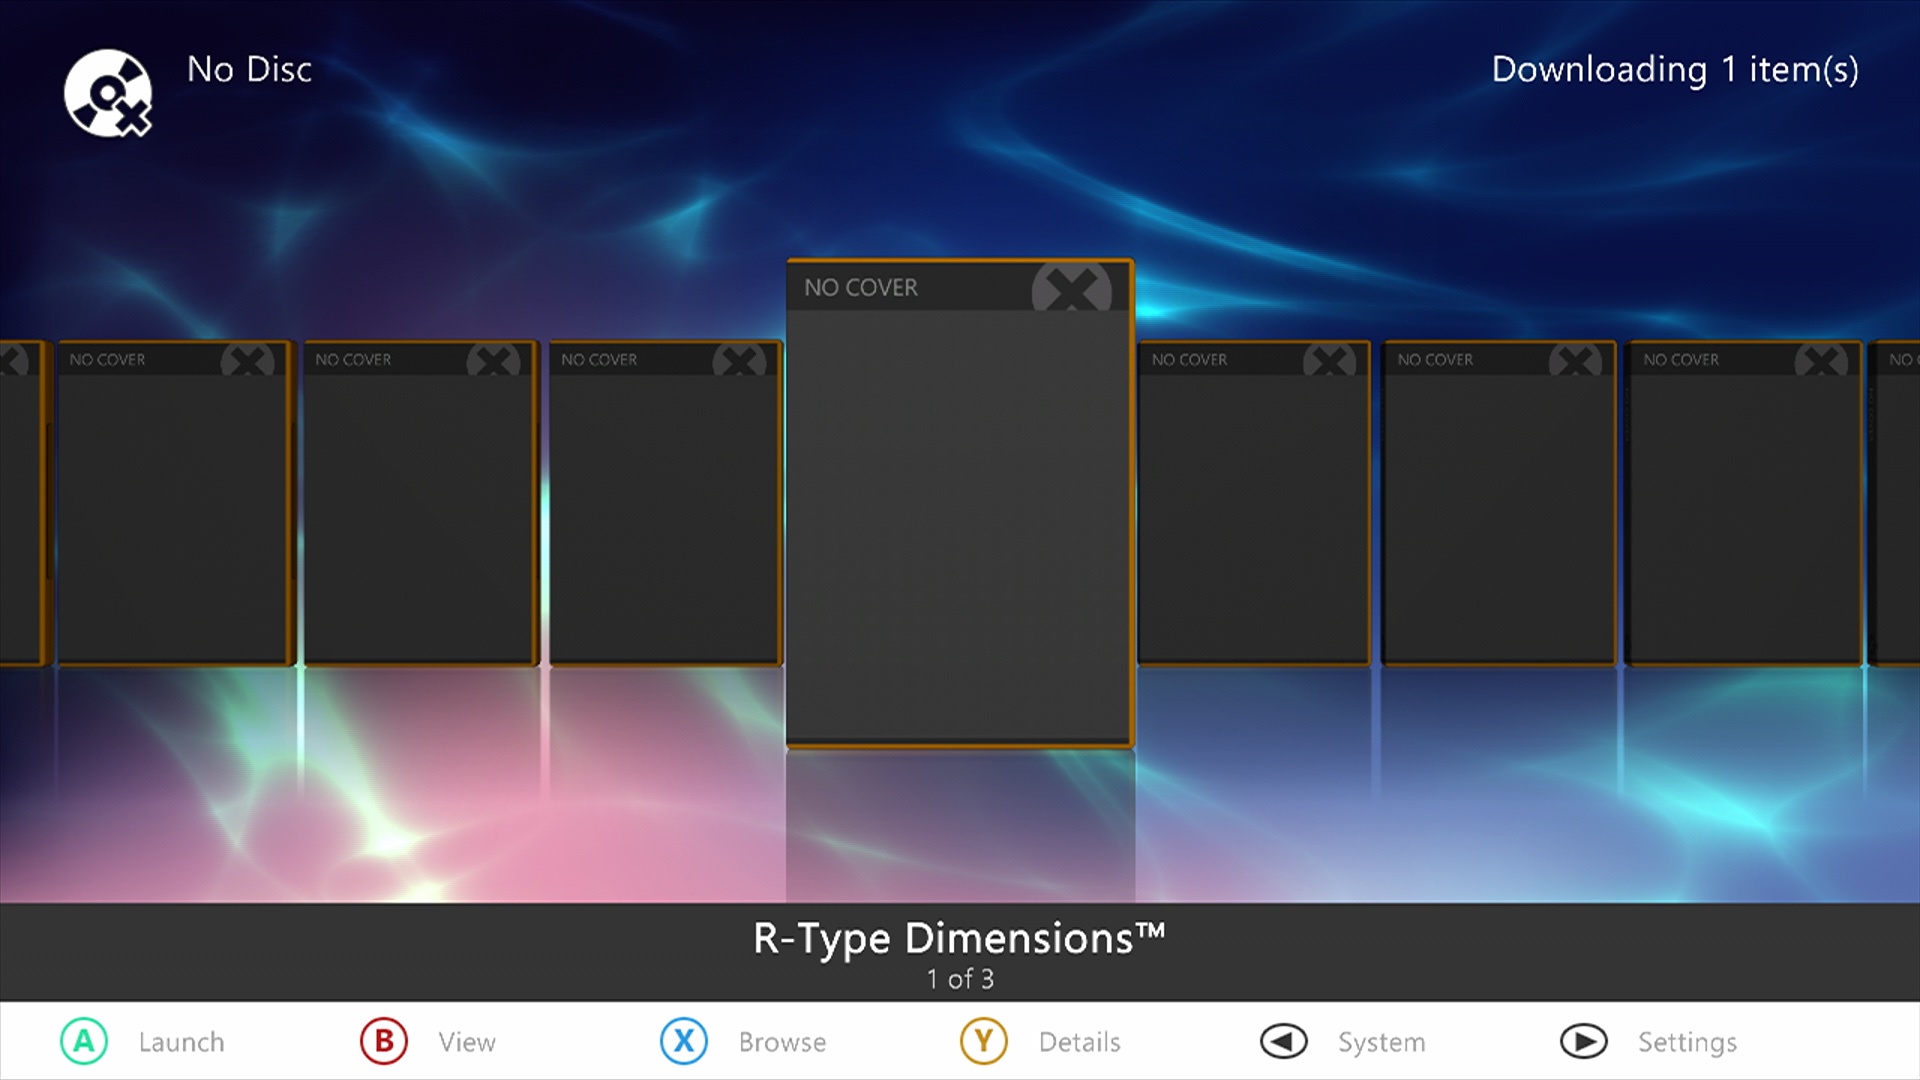This screenshot has height=1080, width=1920.
Task: Open the Details label
Action: (1079, 1042)
